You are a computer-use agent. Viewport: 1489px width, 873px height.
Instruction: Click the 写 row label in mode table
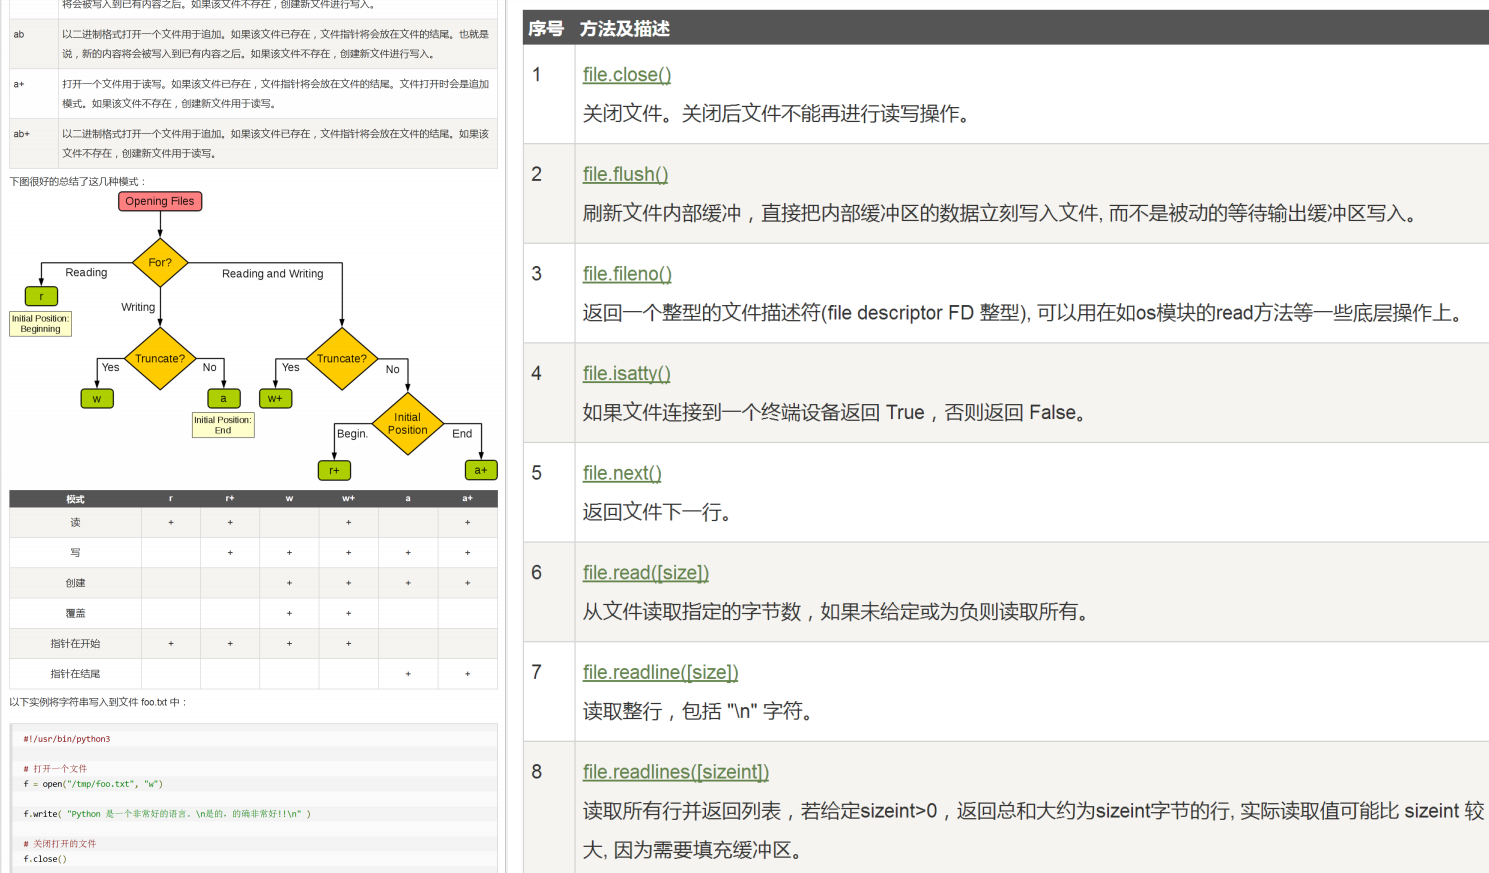pos(75,552)
